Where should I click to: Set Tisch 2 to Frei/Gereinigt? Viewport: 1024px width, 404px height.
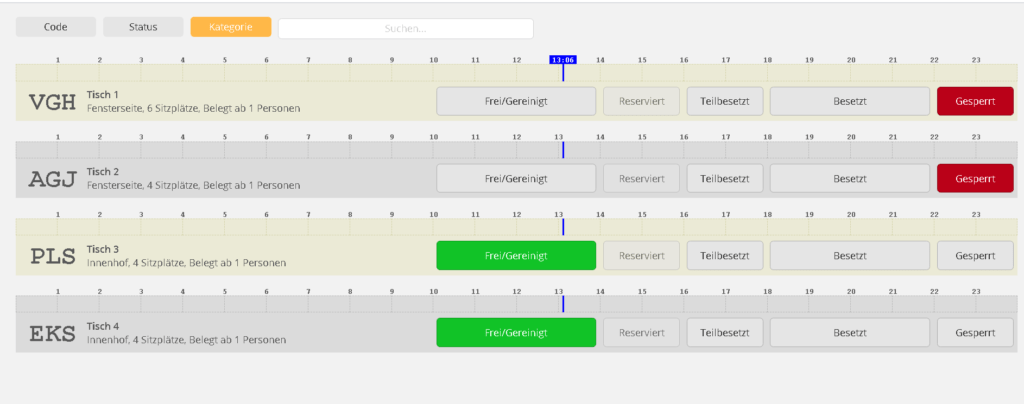(x=516, y=178)
